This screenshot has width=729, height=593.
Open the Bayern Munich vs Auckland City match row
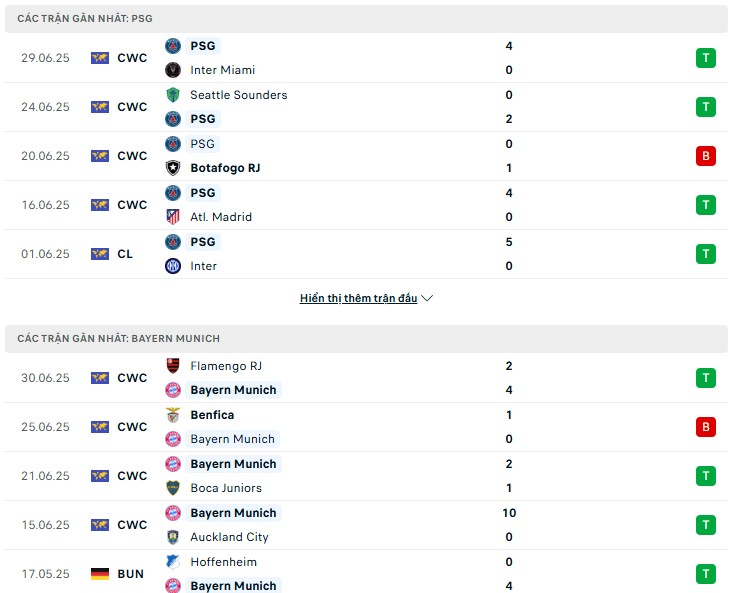click(366, 525)
